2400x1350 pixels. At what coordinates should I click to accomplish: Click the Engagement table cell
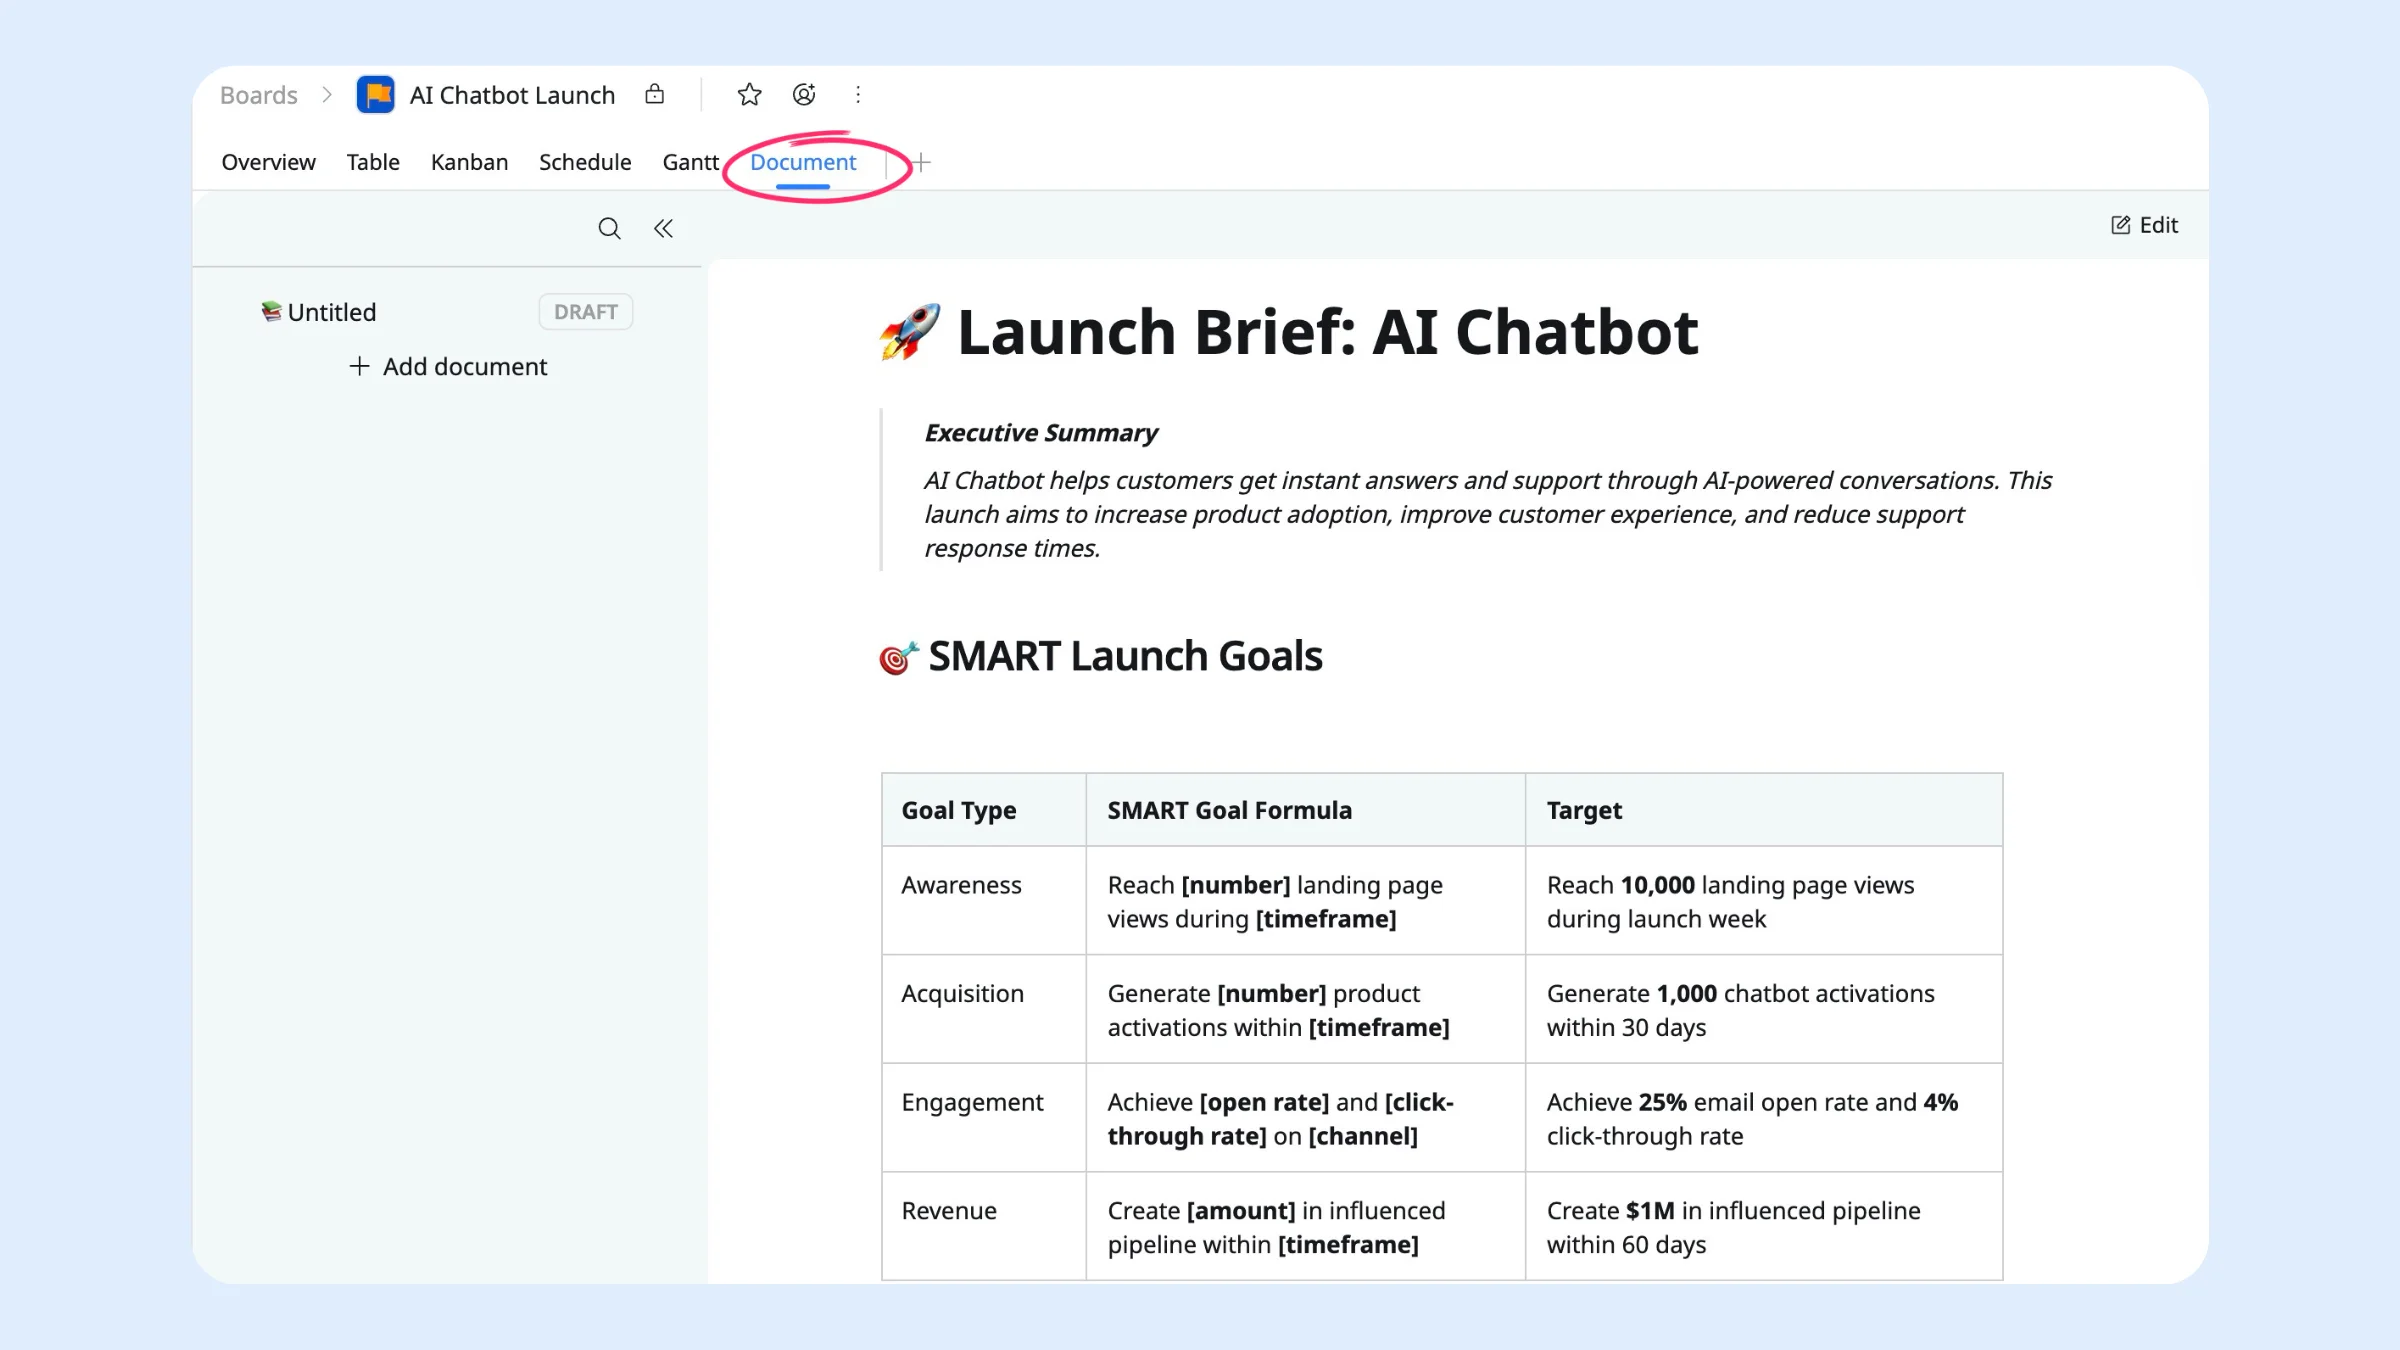pos(984,1117)
